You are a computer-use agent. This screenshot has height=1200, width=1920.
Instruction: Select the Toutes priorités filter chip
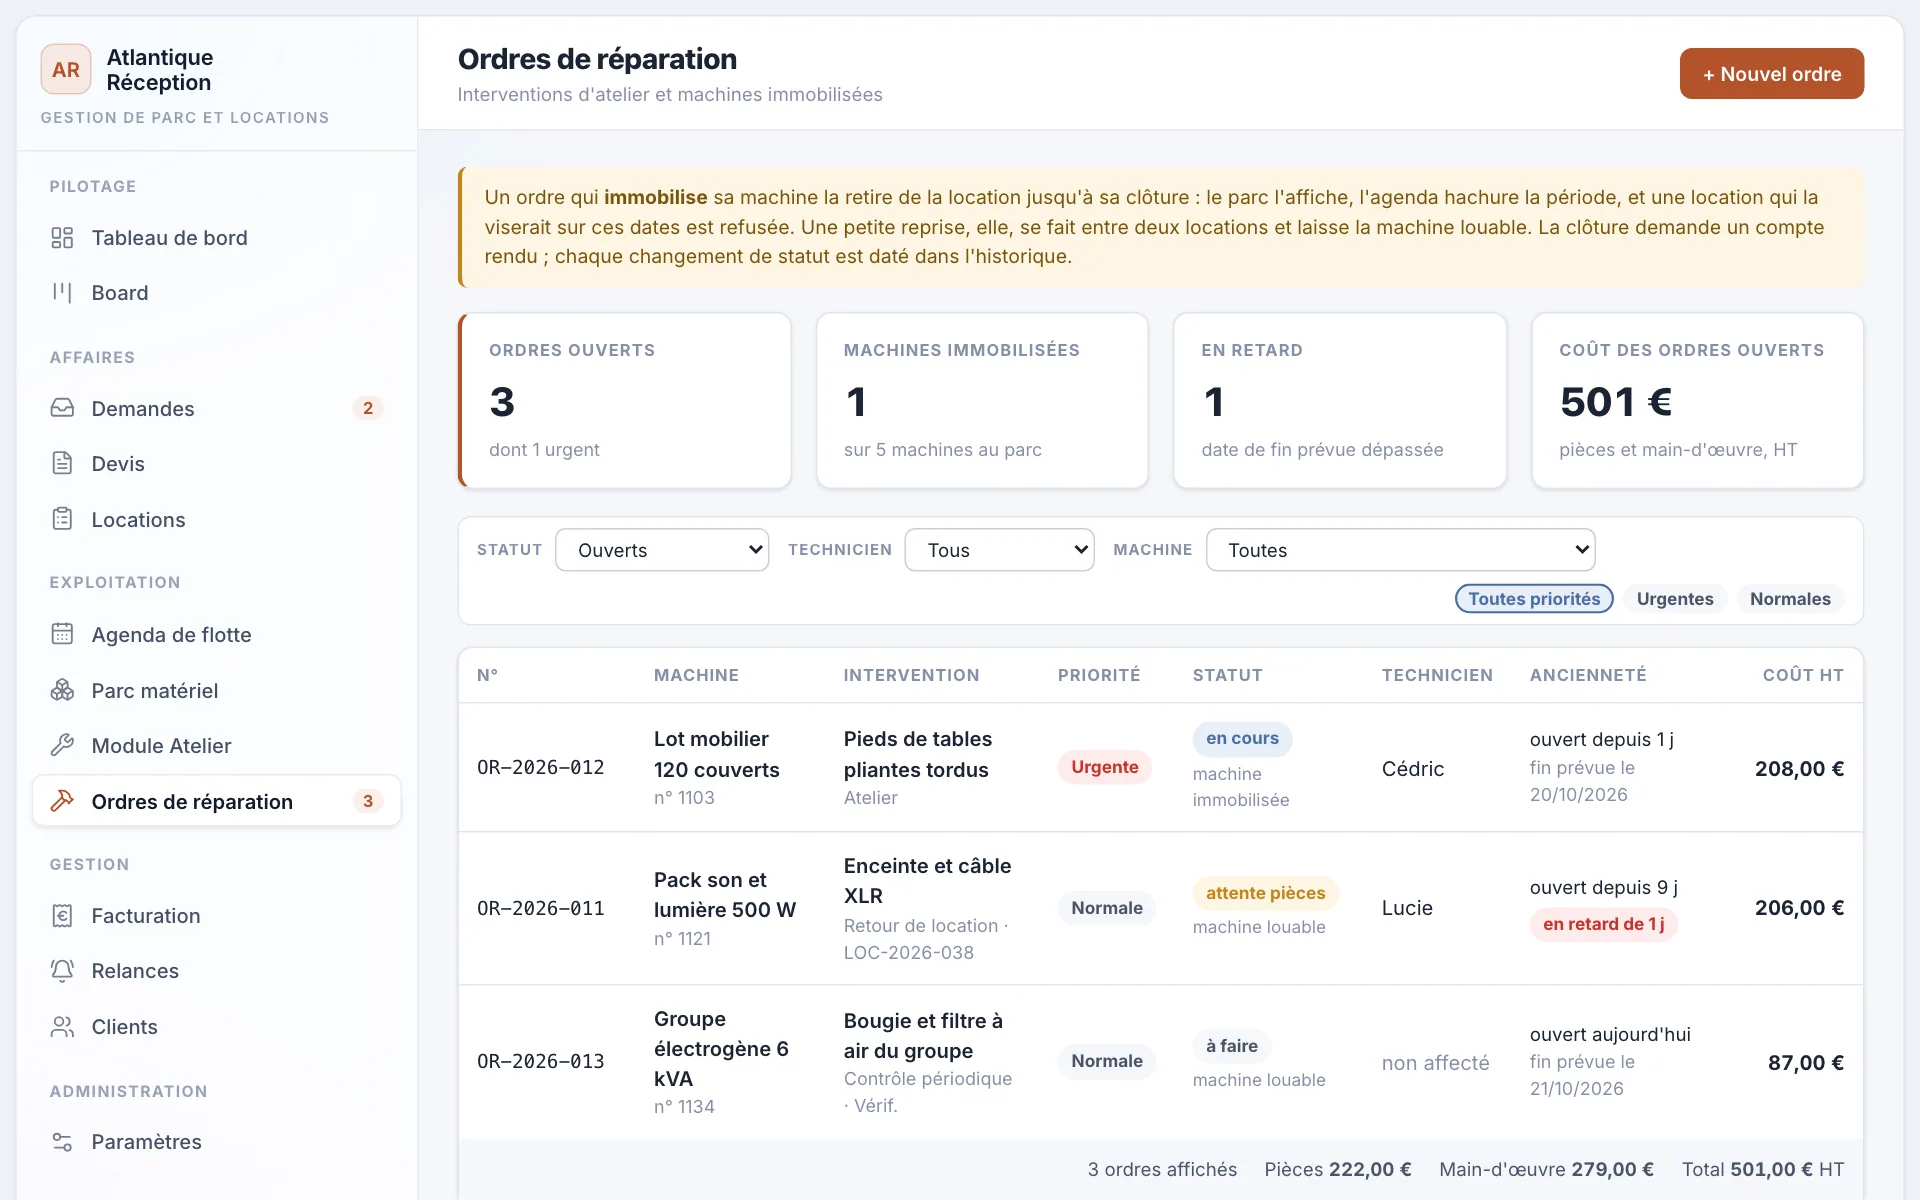[1534, 598]
